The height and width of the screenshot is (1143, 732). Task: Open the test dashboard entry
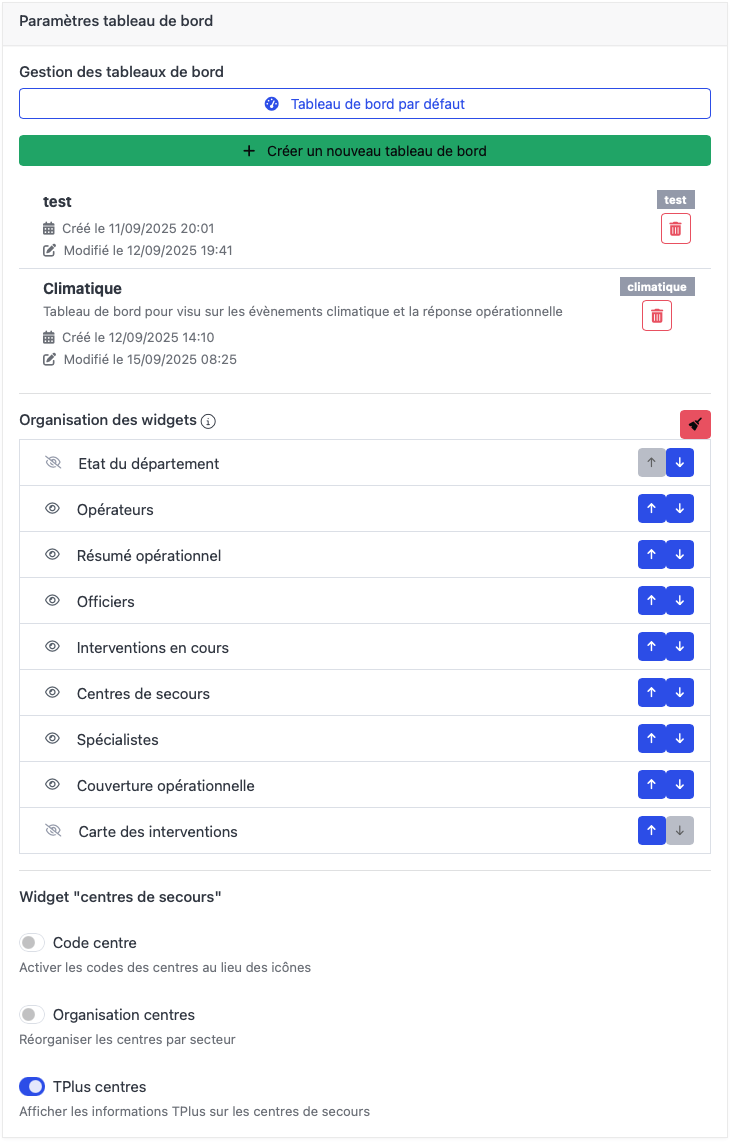[57, 202]
